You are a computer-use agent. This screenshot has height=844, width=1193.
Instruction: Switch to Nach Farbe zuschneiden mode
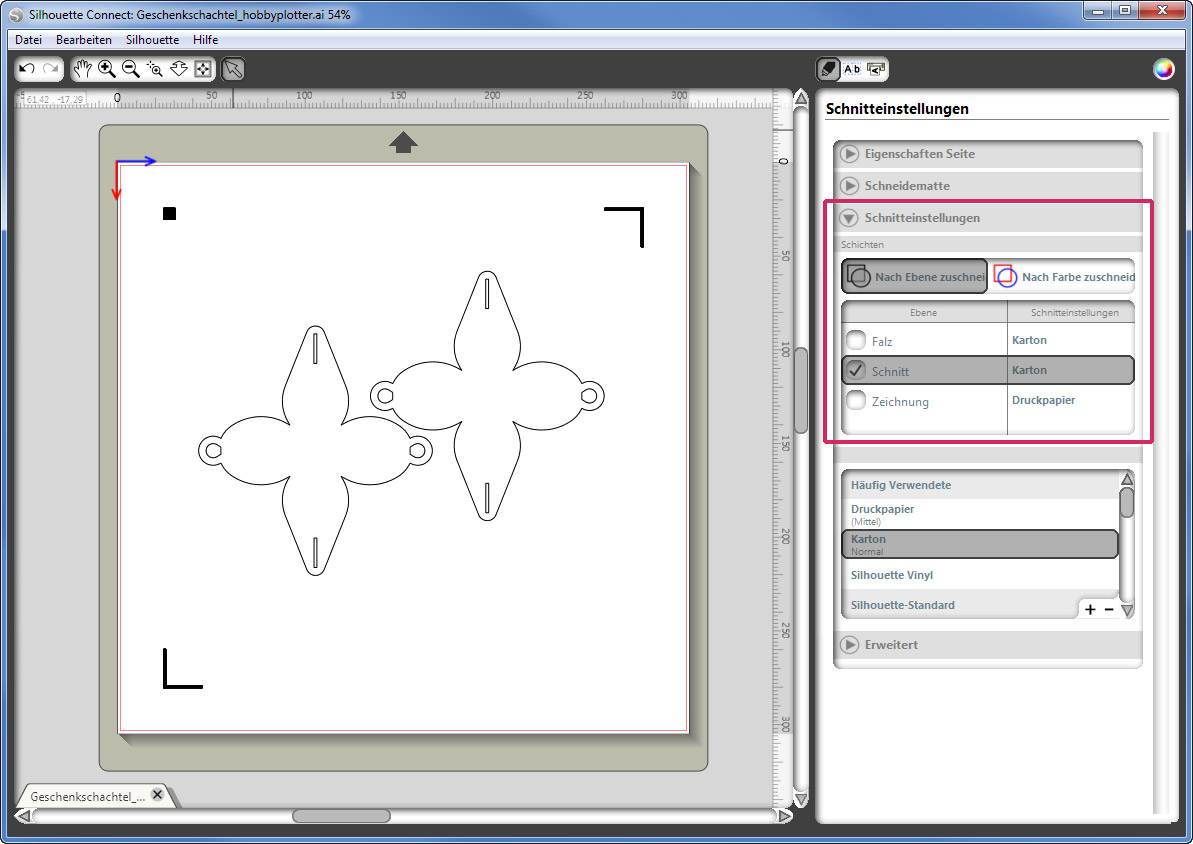click(x=1064, y=277)
